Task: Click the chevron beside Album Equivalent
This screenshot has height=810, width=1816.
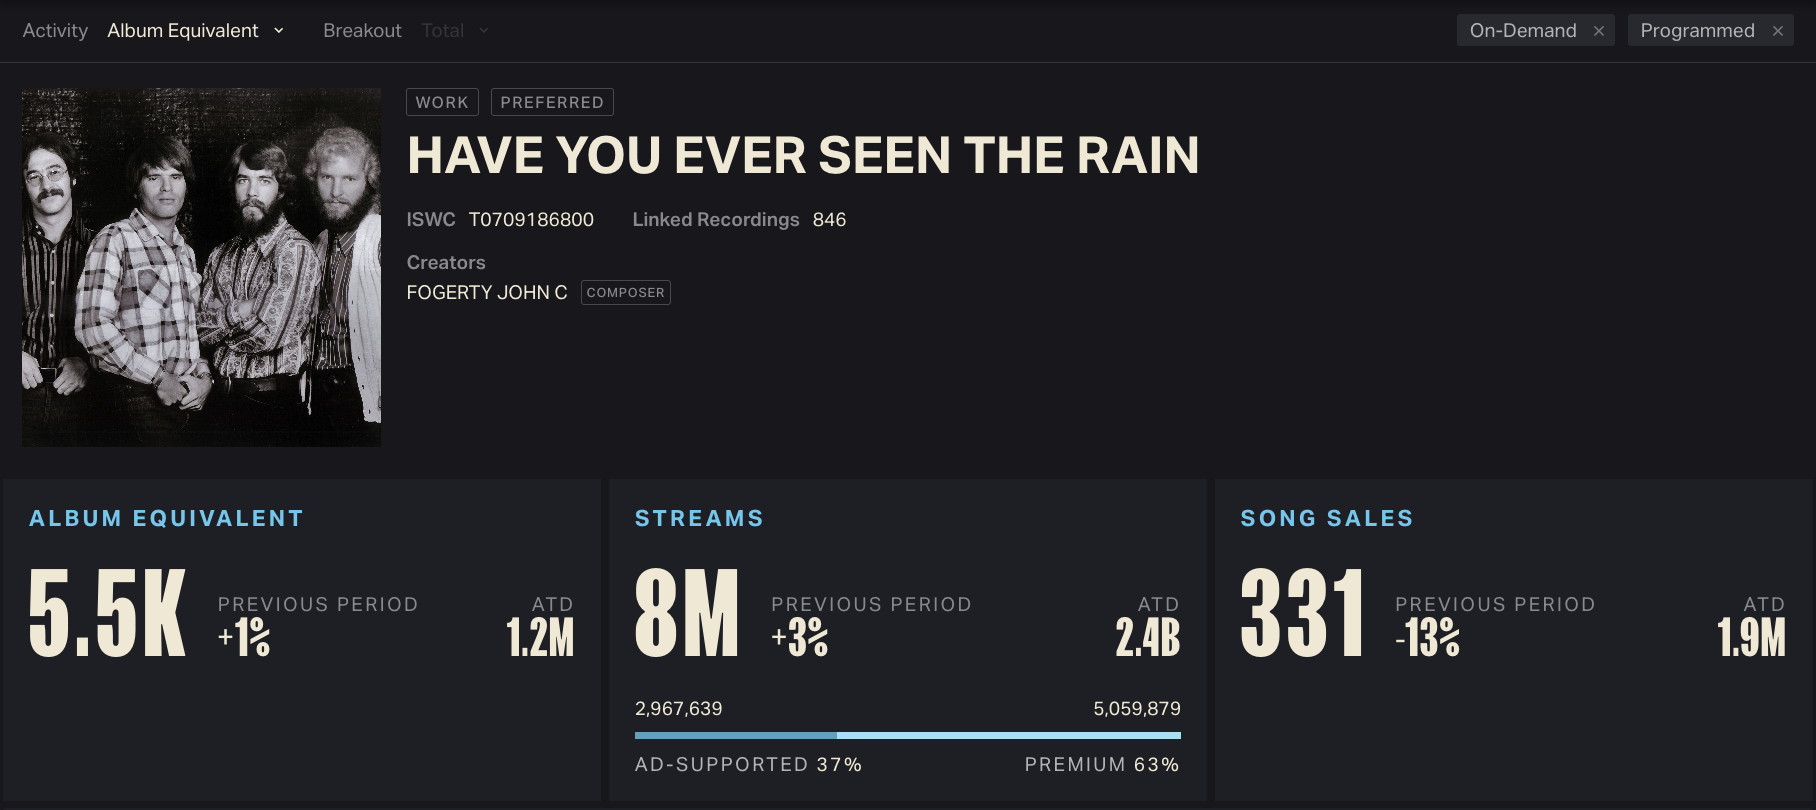Action: tap(278, 31)
